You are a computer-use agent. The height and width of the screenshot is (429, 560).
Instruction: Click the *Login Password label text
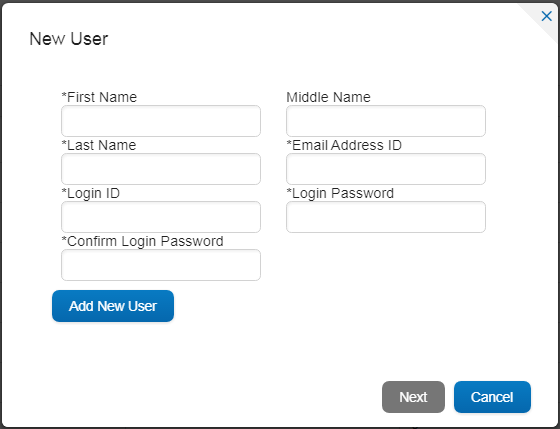click(340, 193)
